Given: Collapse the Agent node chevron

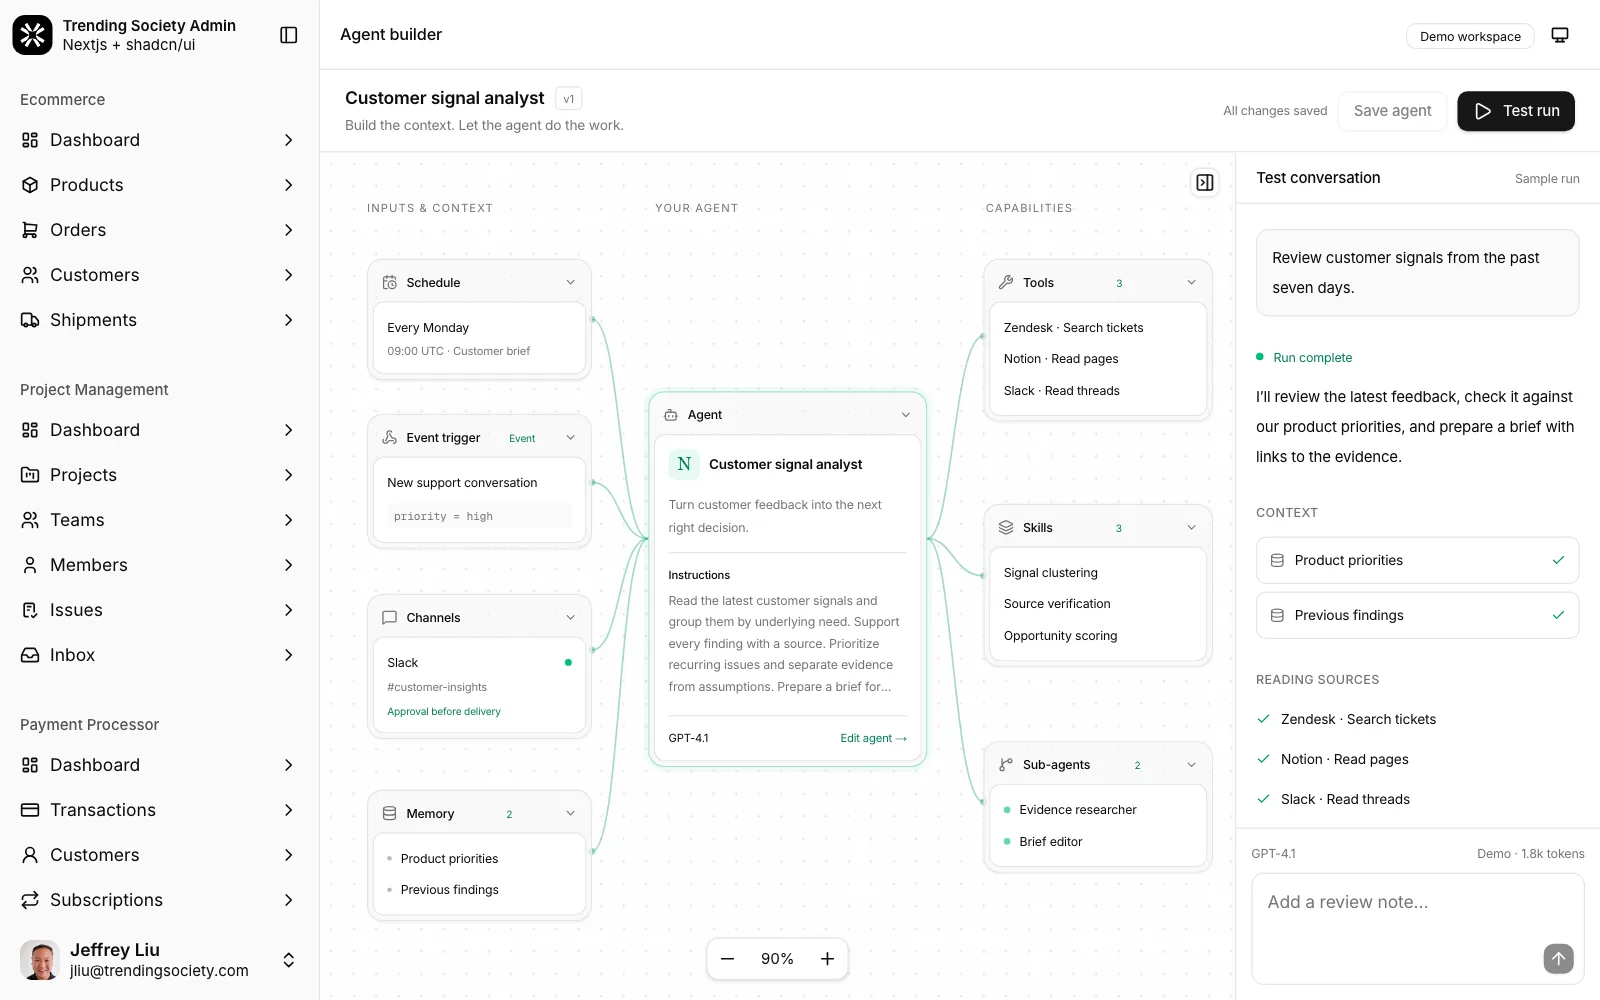Looking at the screenshot, I should point(906,415).
